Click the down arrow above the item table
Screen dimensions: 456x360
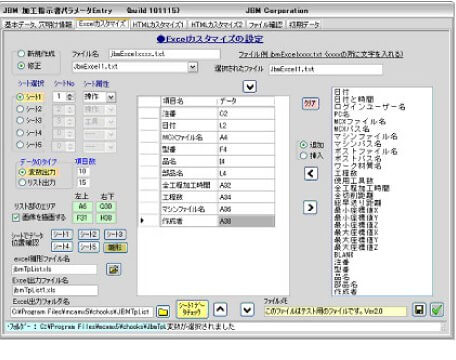pos(250,87)
